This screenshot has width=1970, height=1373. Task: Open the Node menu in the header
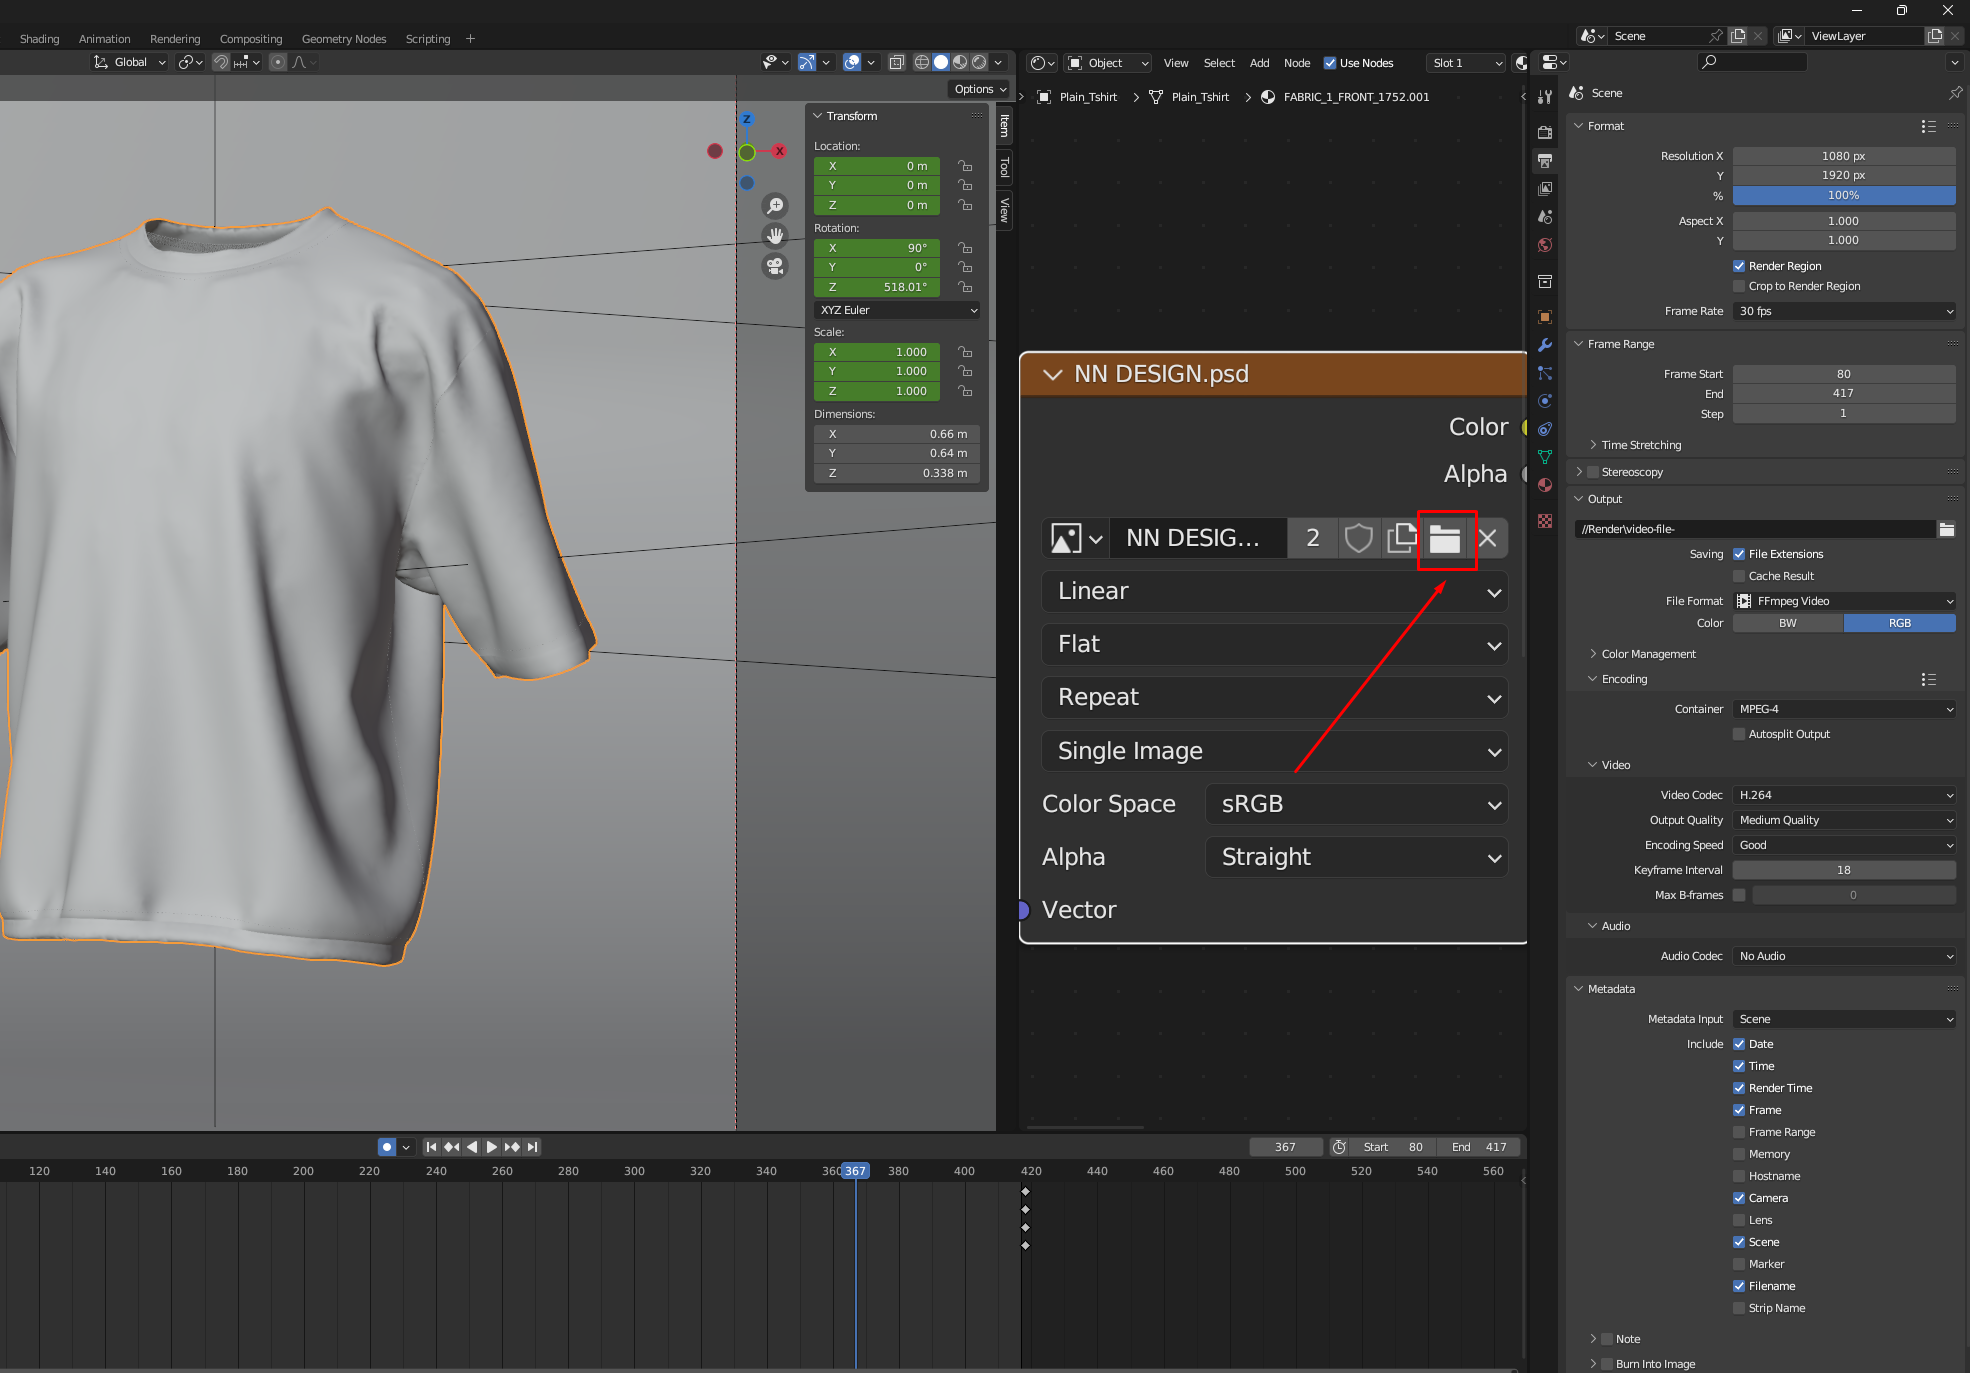[1297, 63]
